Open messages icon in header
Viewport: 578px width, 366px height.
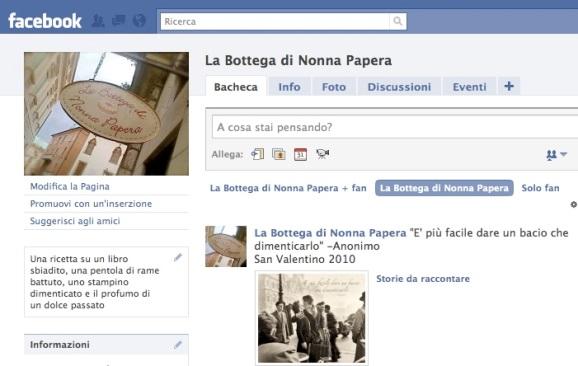point(118,21)
